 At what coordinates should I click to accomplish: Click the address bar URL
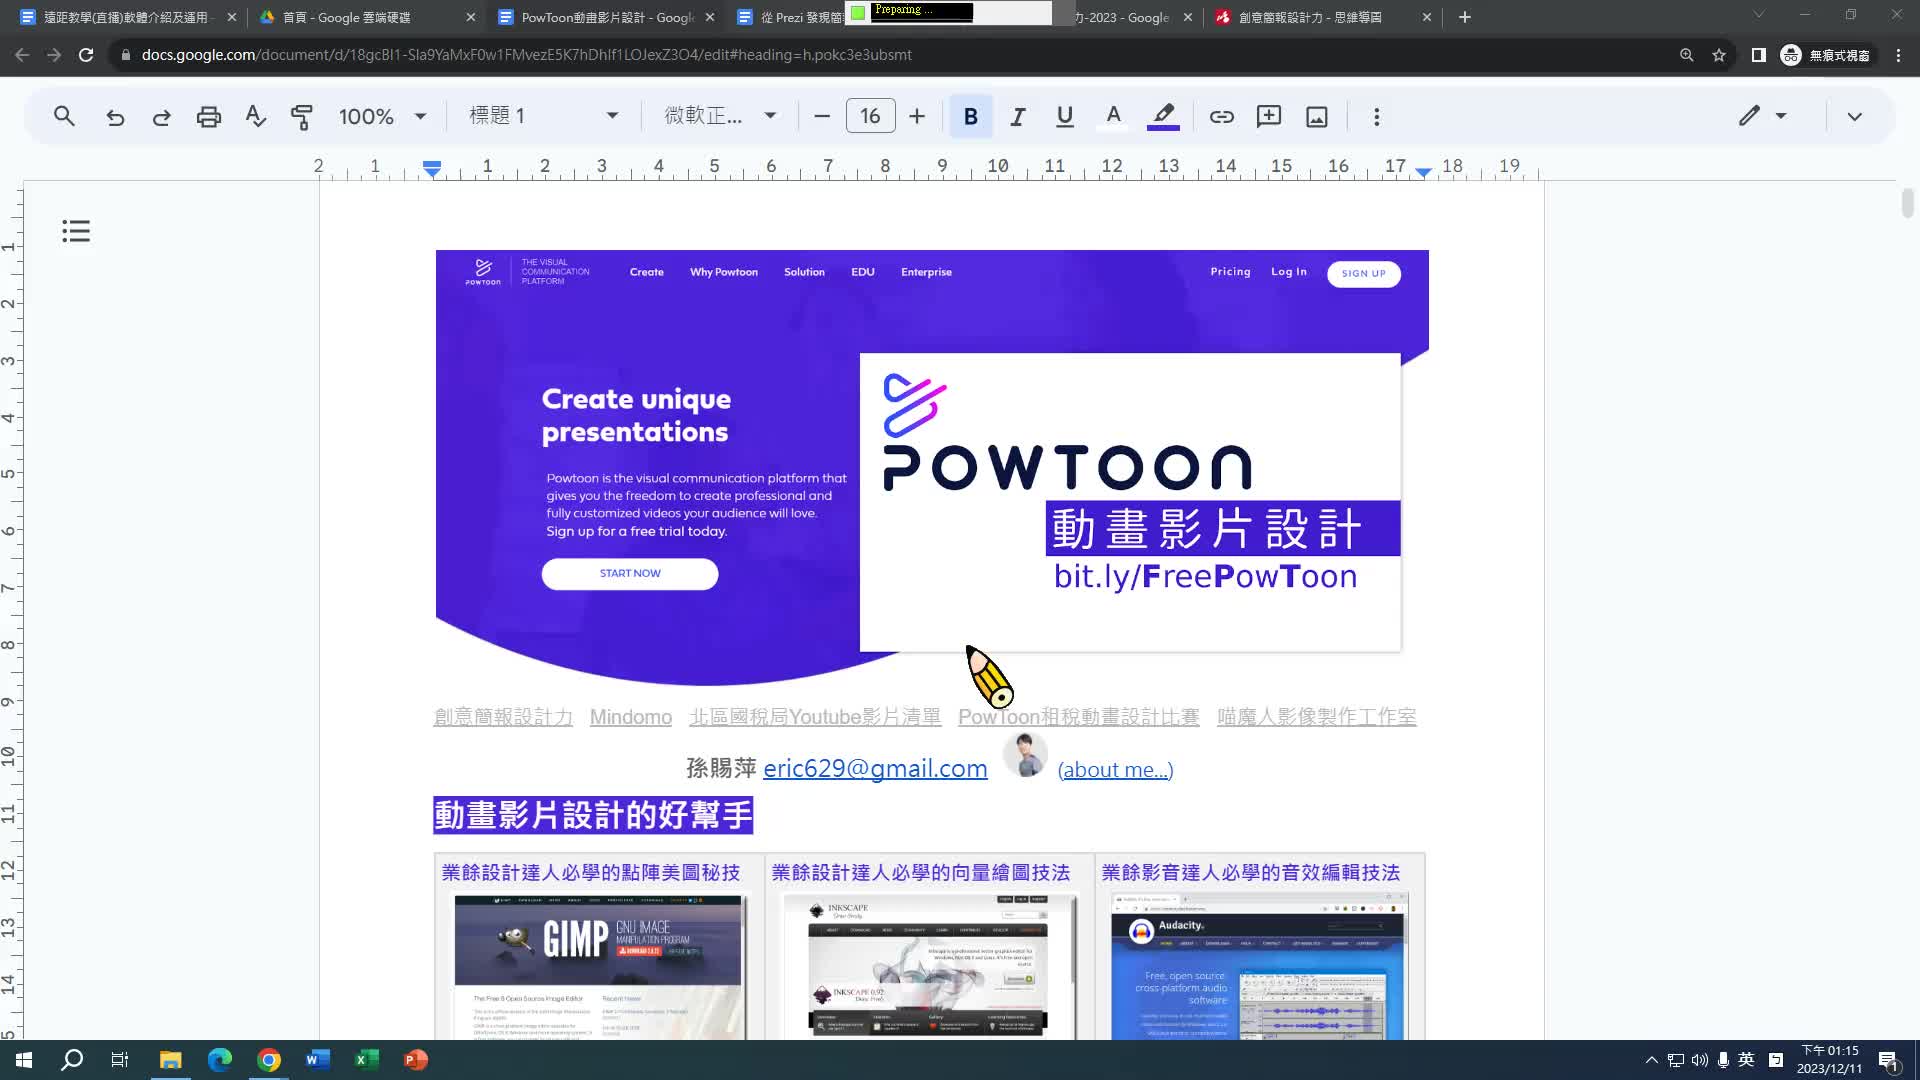[526, 55]
